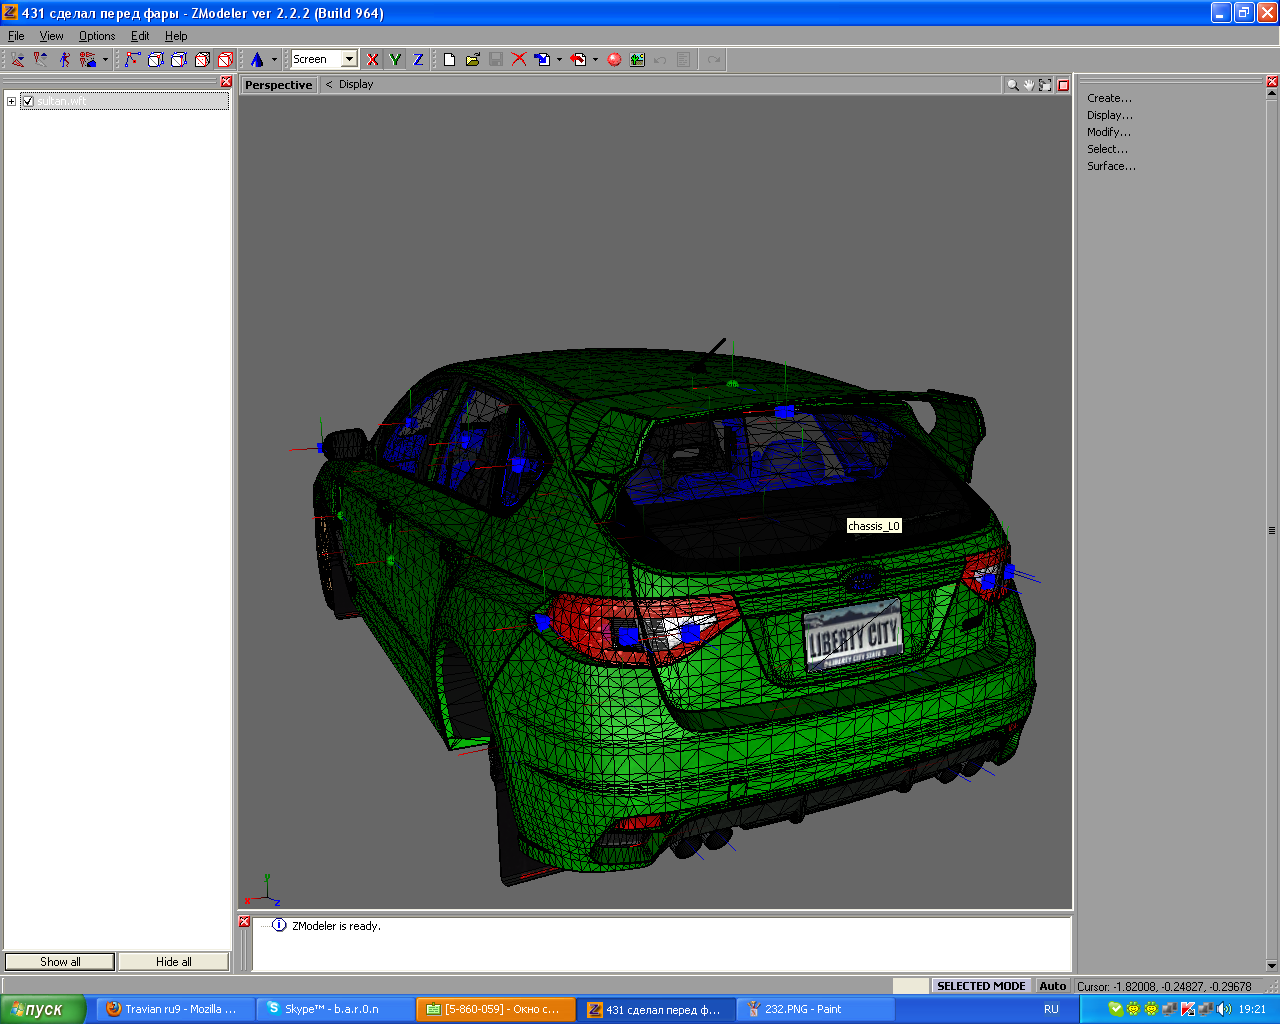The width and height of the screenshot is (1280, 1024).
Task: Toggle the sultan.wft visibility checkbox
Action: 28,101
